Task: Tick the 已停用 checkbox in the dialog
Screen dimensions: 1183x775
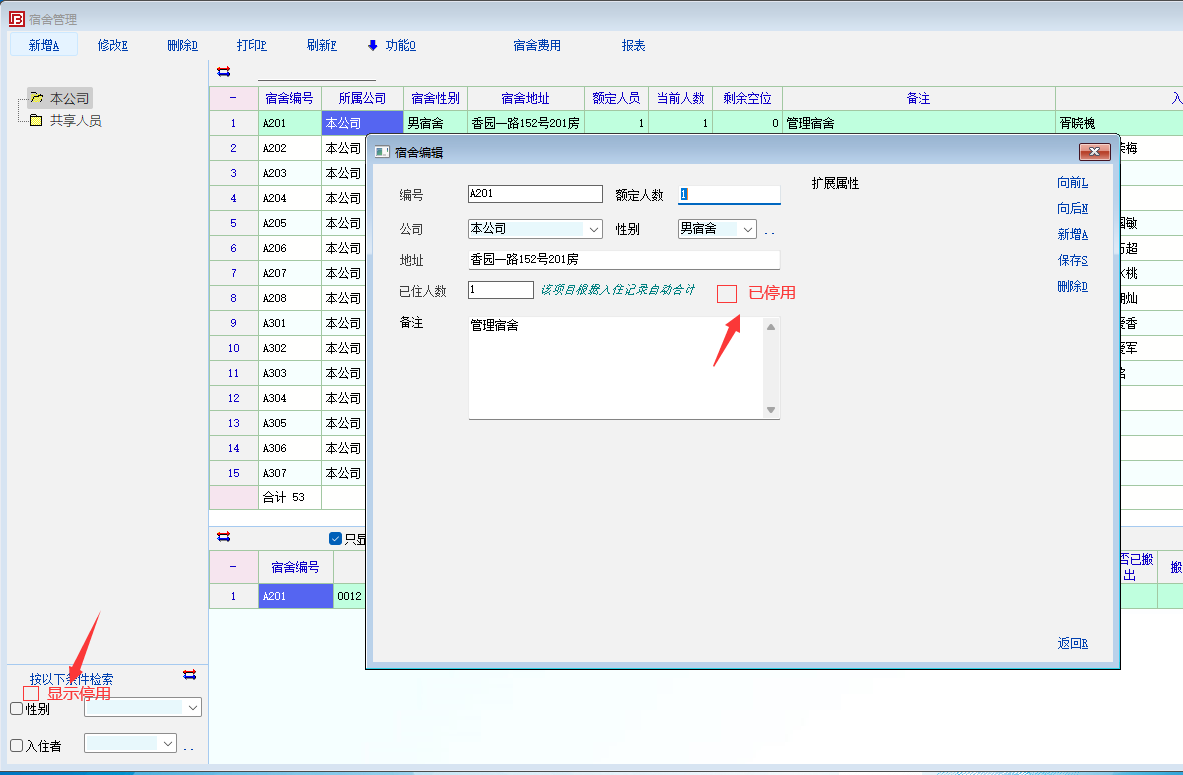Action: 727,293
